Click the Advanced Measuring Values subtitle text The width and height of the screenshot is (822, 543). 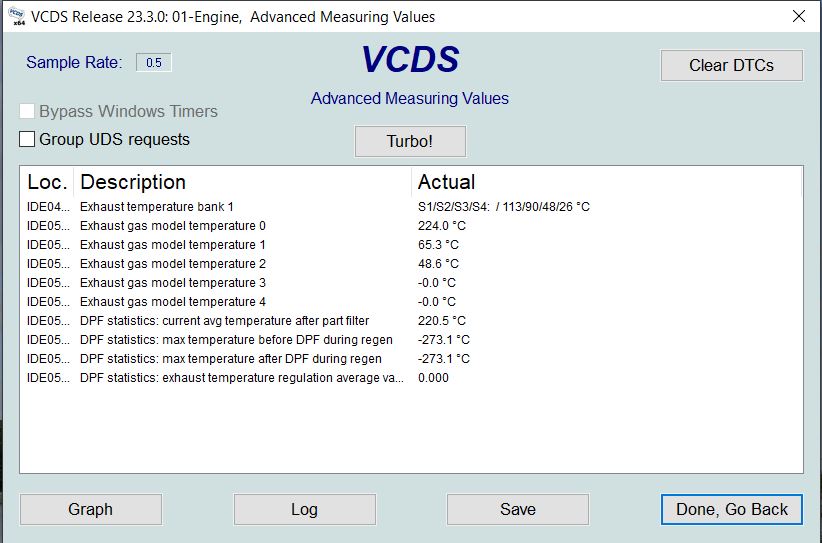tap(410, 99)
